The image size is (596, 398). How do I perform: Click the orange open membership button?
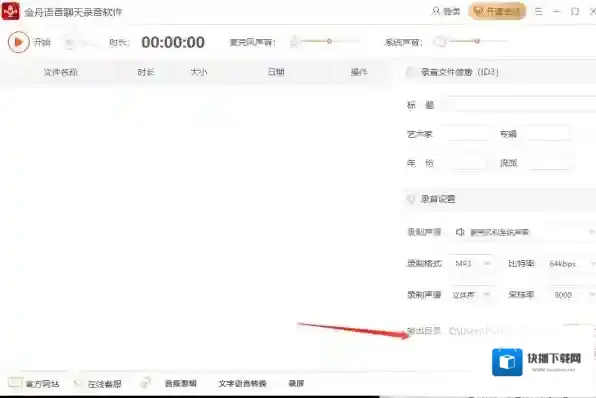coord(497,11)
